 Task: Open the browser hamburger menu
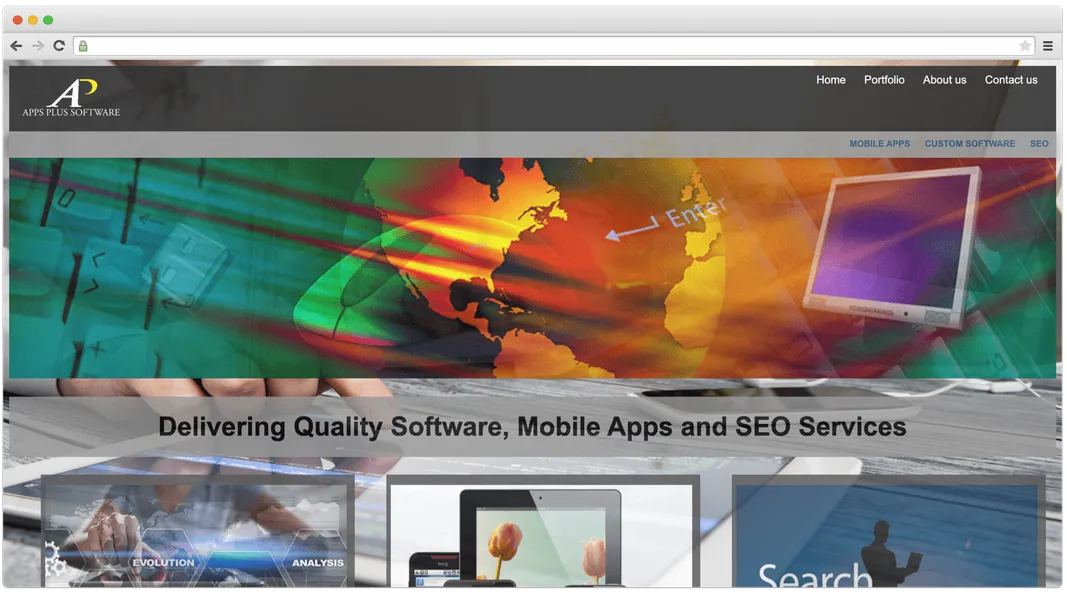coord(1048,45)
